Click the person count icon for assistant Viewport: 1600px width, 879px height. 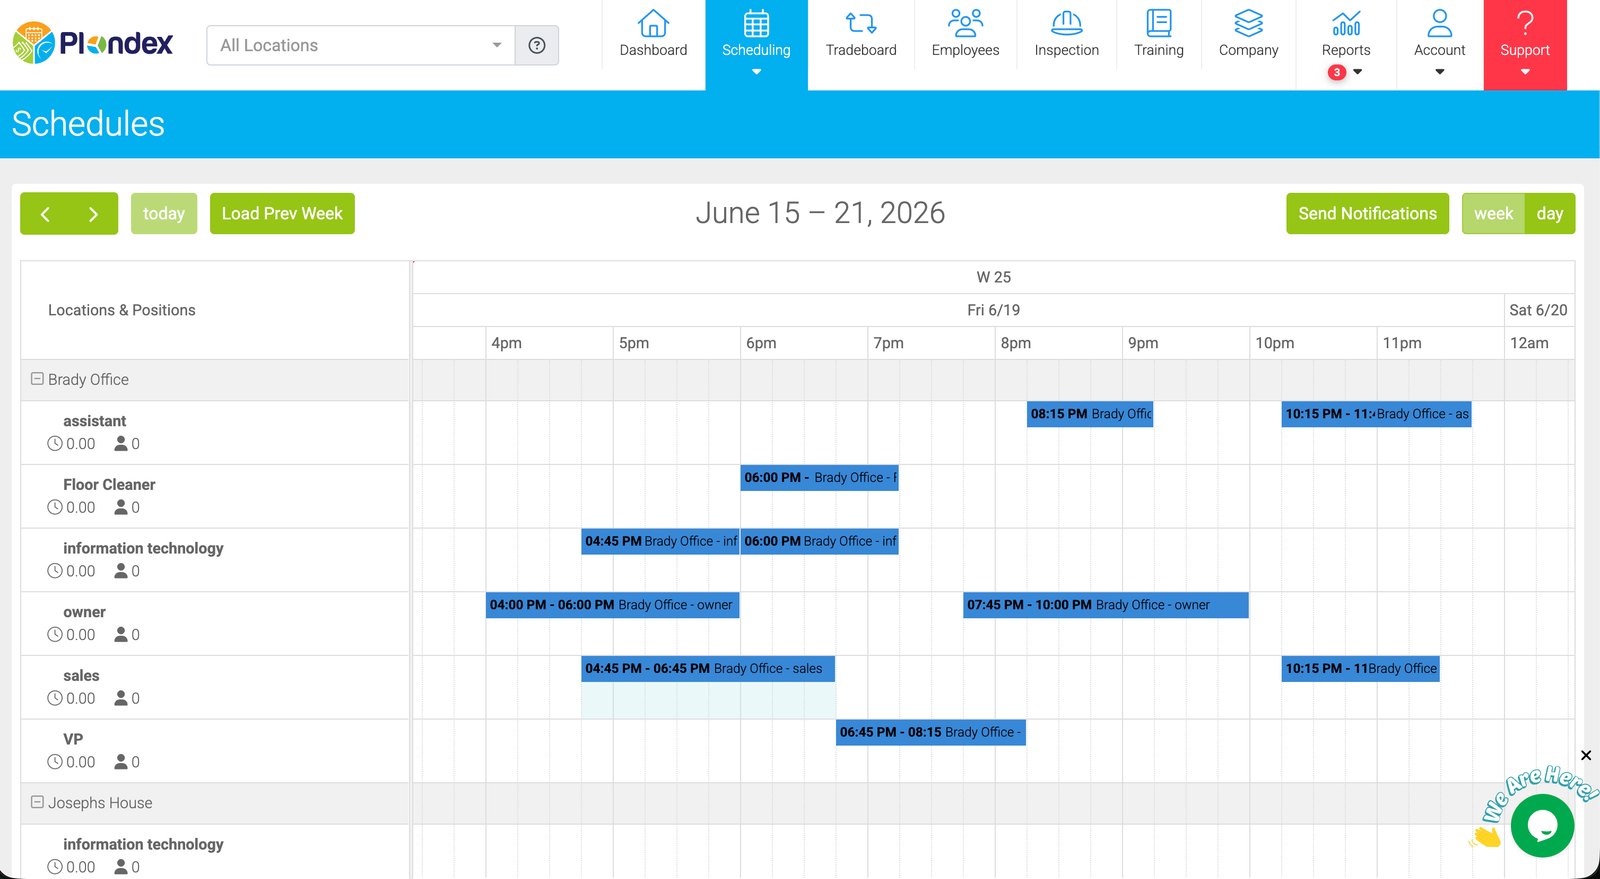[x=121, y=444]
